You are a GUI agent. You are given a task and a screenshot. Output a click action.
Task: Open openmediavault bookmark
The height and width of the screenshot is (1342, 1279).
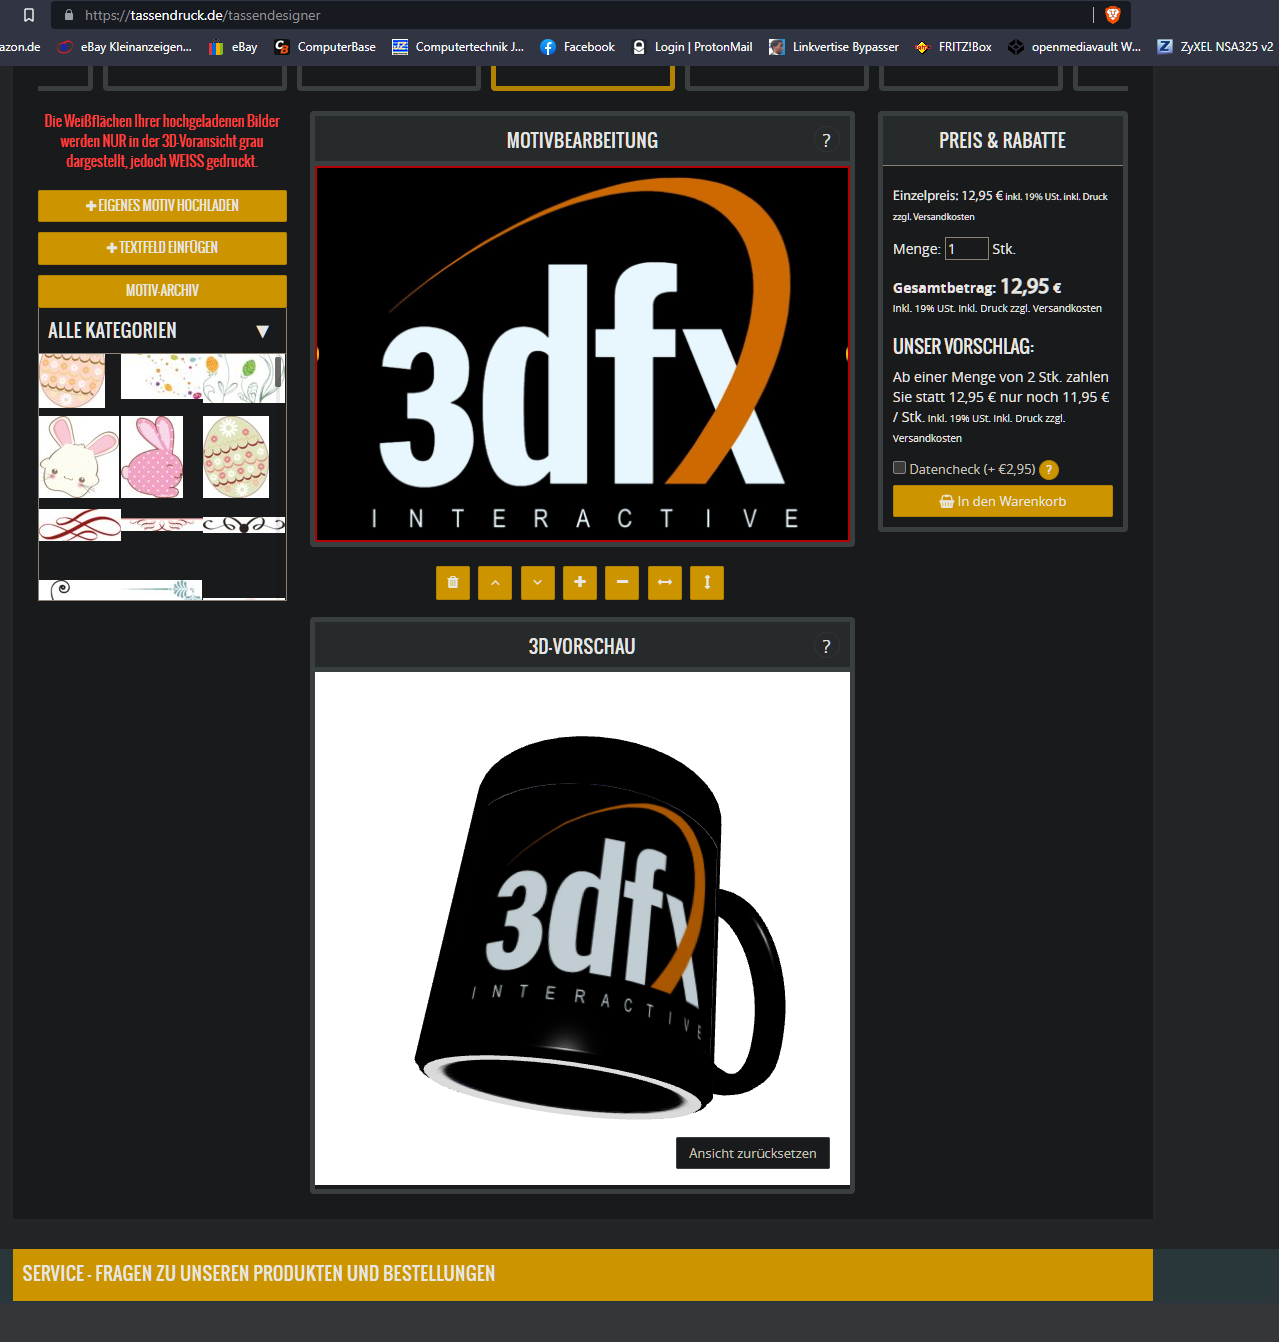[x=1074, y=47]
